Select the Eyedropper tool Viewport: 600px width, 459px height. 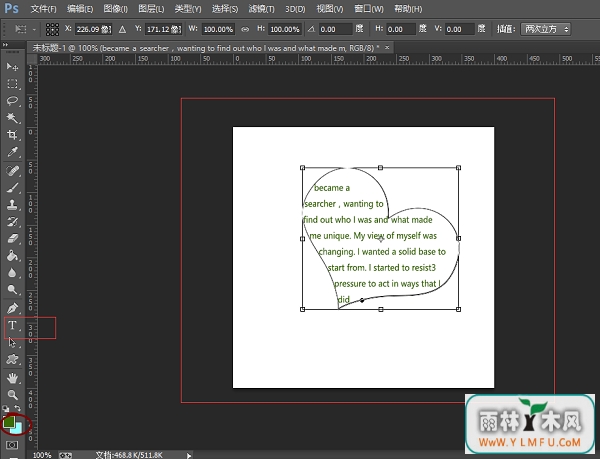click(x=12, y=152)
